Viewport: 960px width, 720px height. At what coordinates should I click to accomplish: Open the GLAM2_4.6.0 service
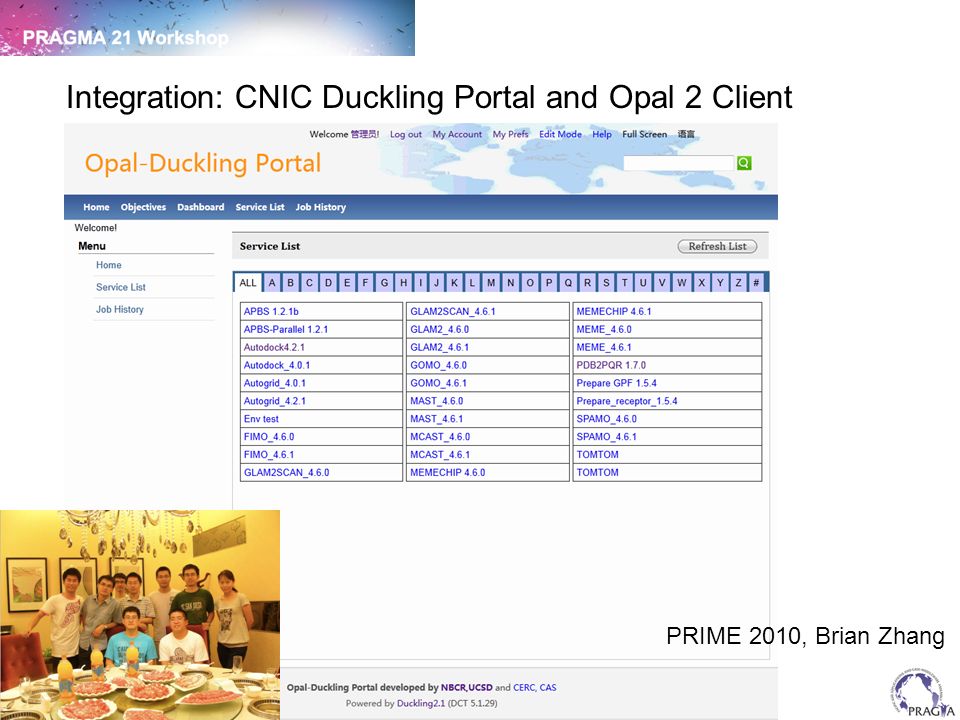440,329
